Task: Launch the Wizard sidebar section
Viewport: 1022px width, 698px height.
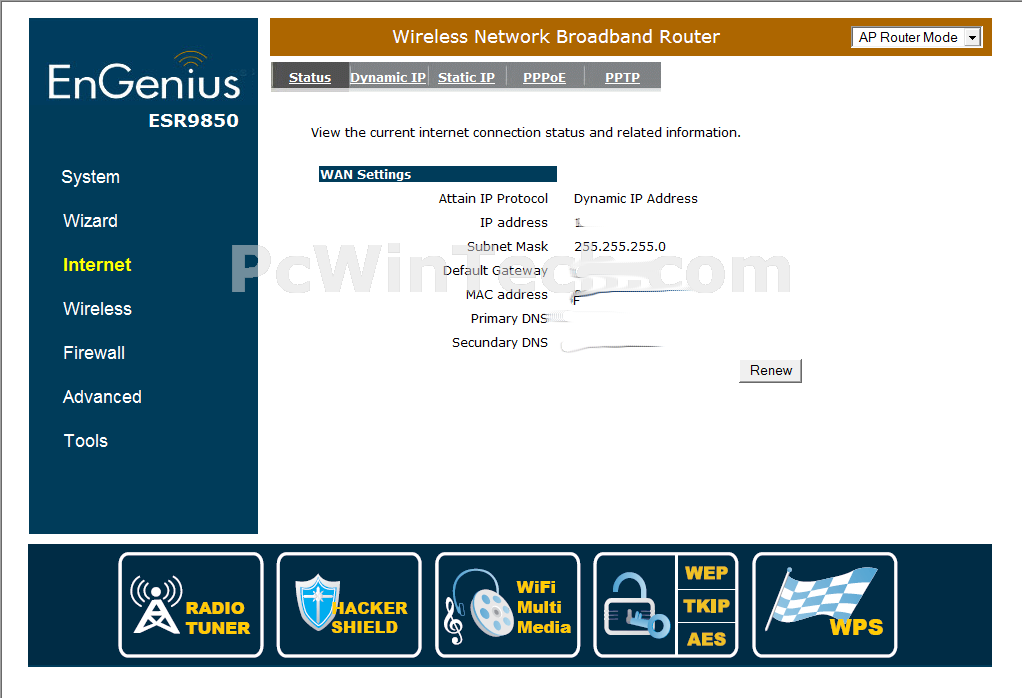Action: coord(91,221)
